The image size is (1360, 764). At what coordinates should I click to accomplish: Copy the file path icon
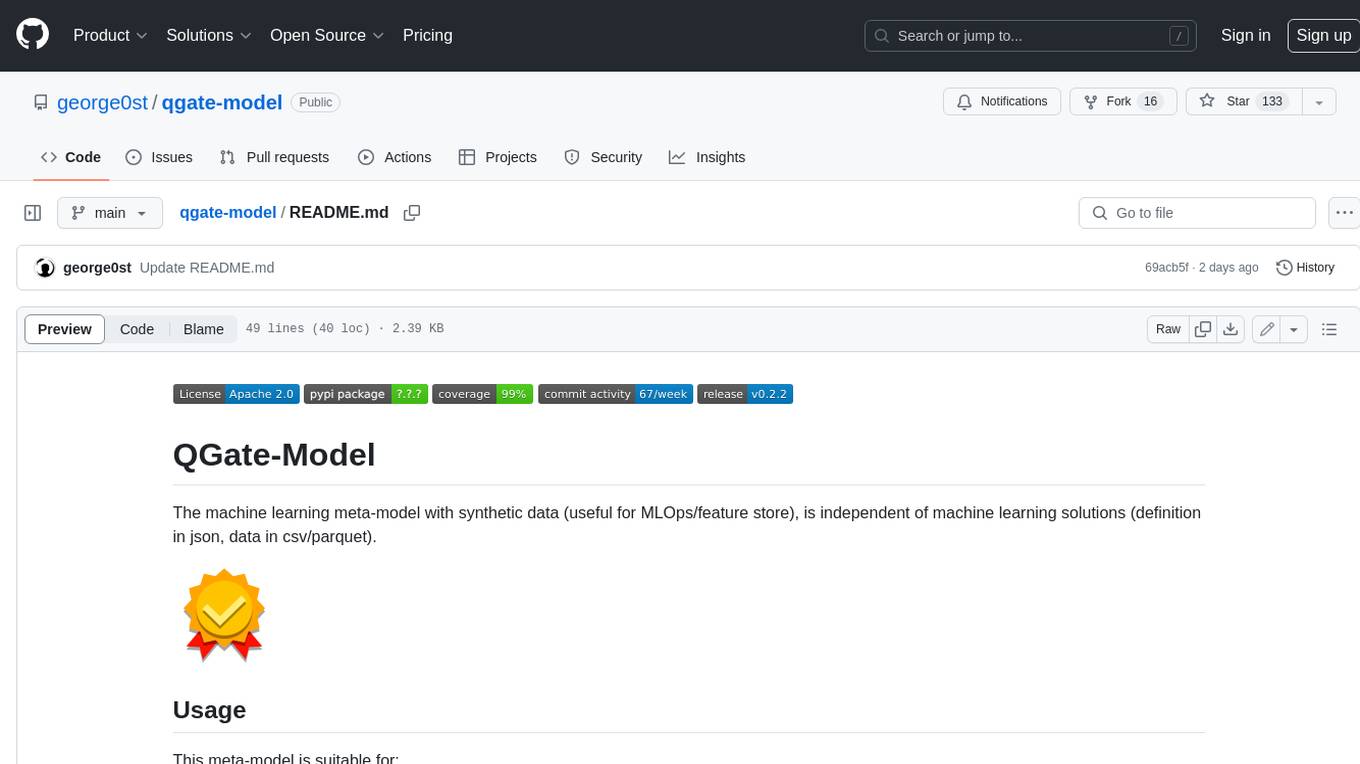(x=412, y=213)
